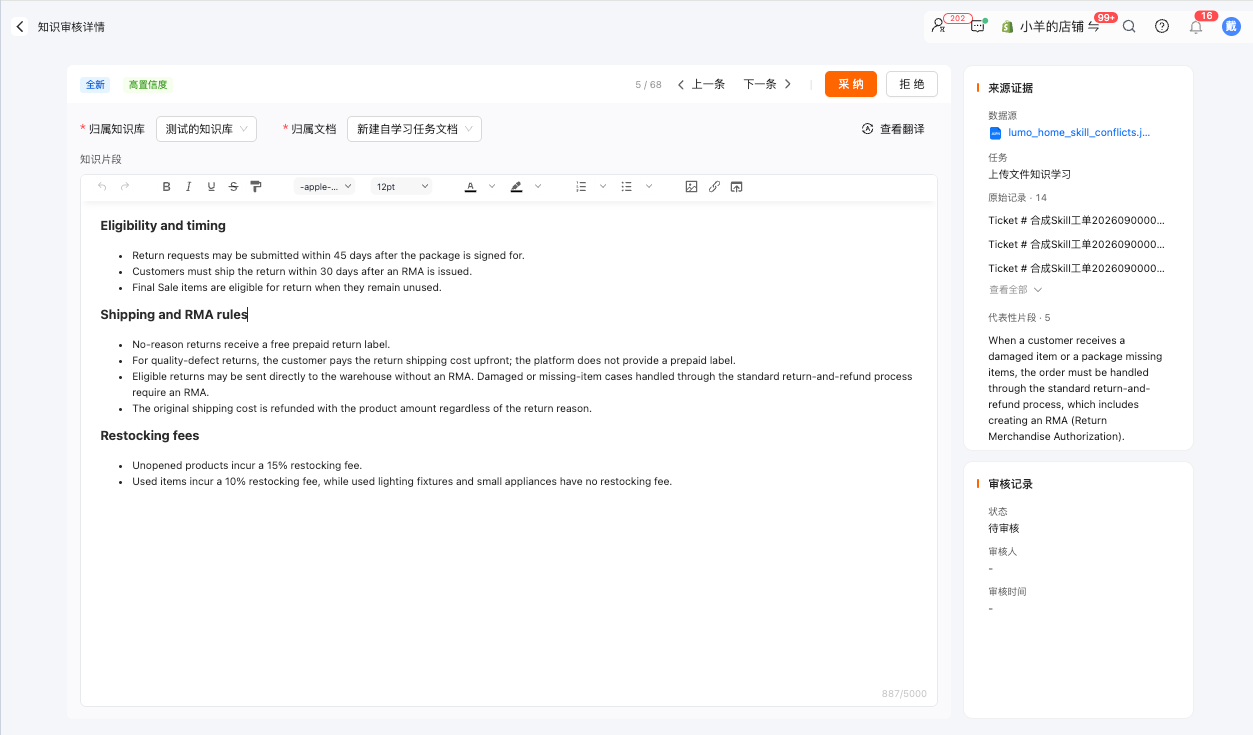Viewport: 1253px width, 735px height.
Task: Insert an image into the editor
Action: 691,187
